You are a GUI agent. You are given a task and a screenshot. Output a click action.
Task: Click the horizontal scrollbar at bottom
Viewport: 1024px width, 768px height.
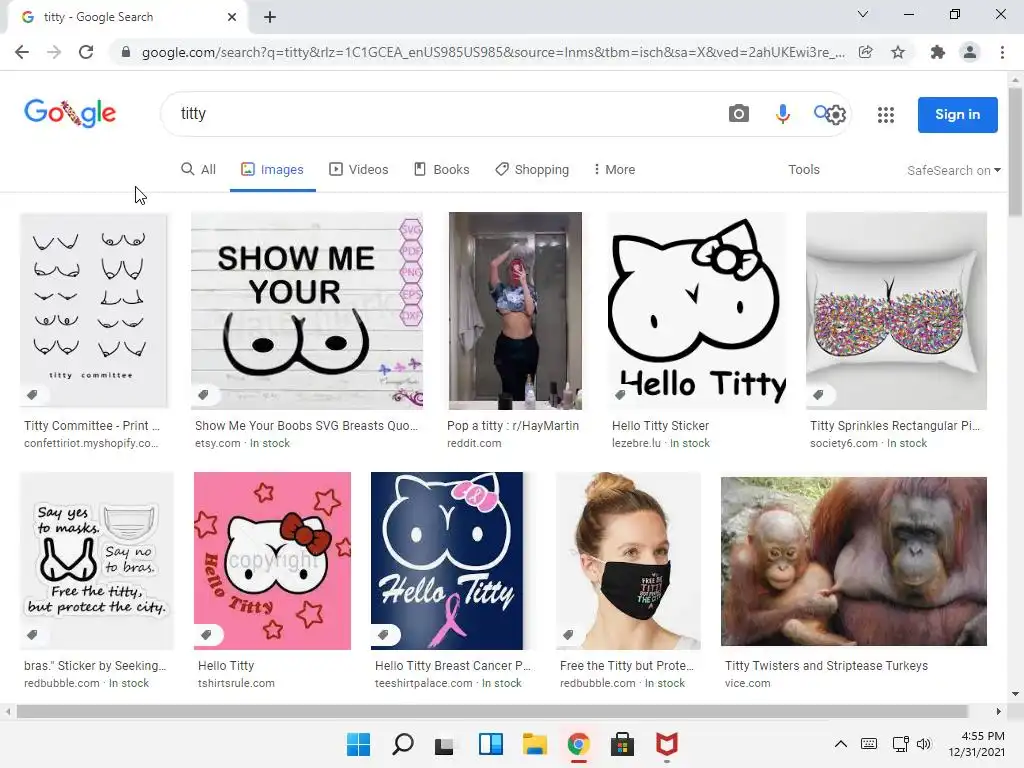point(492,711)
